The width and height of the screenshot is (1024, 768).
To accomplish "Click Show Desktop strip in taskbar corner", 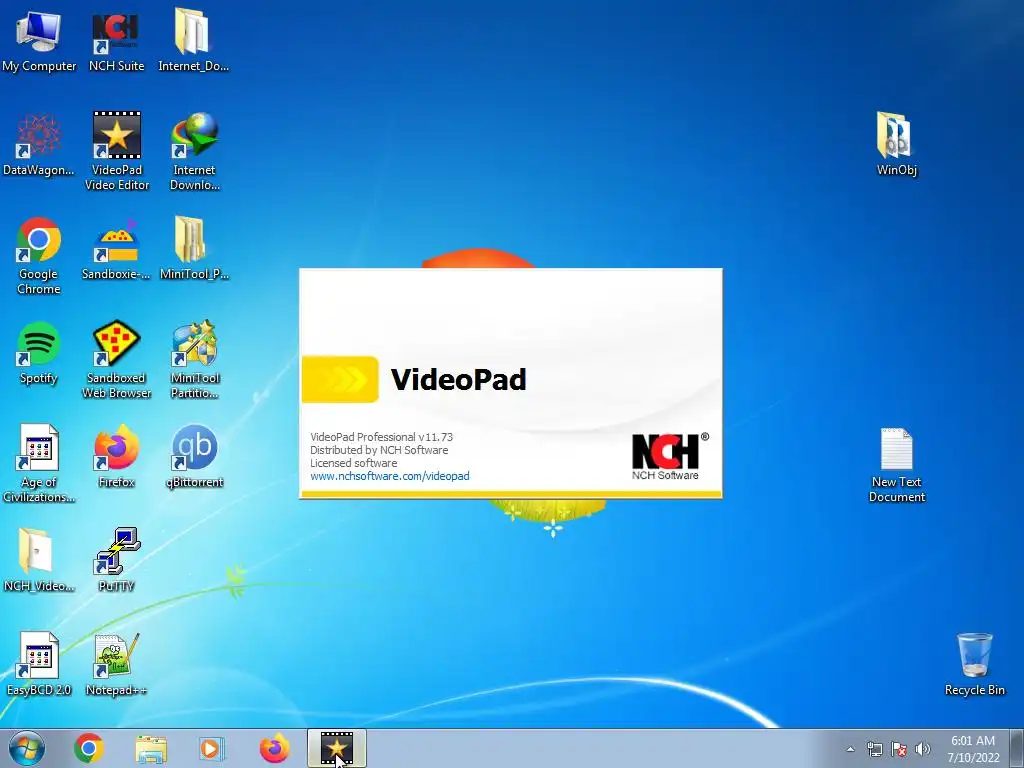I will click(1017, 748).
